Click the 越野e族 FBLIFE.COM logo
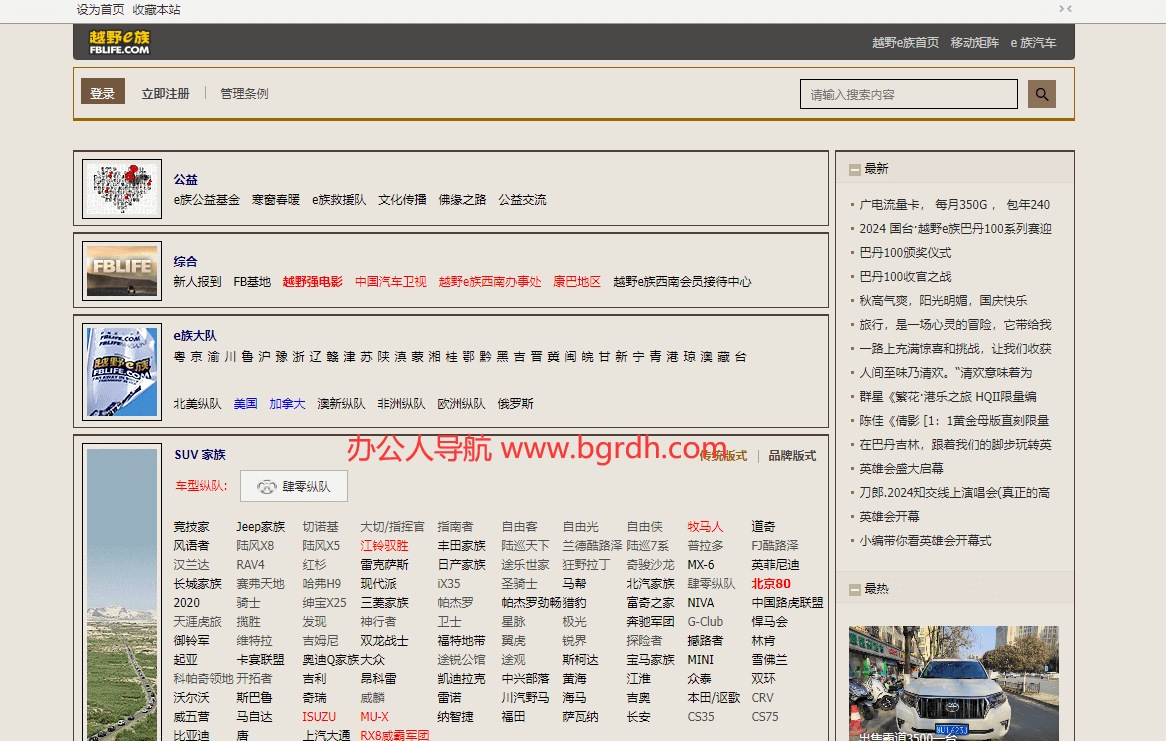This screenshot has width=1166, height=741. click(119, 42)
